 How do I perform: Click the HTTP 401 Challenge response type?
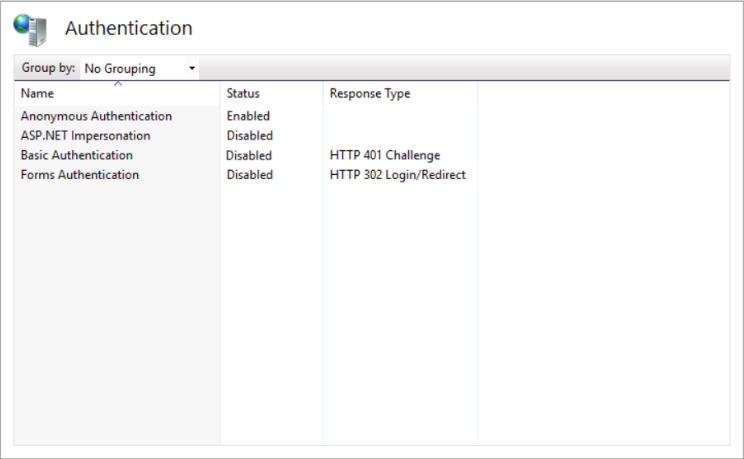(x=384, y=156)
